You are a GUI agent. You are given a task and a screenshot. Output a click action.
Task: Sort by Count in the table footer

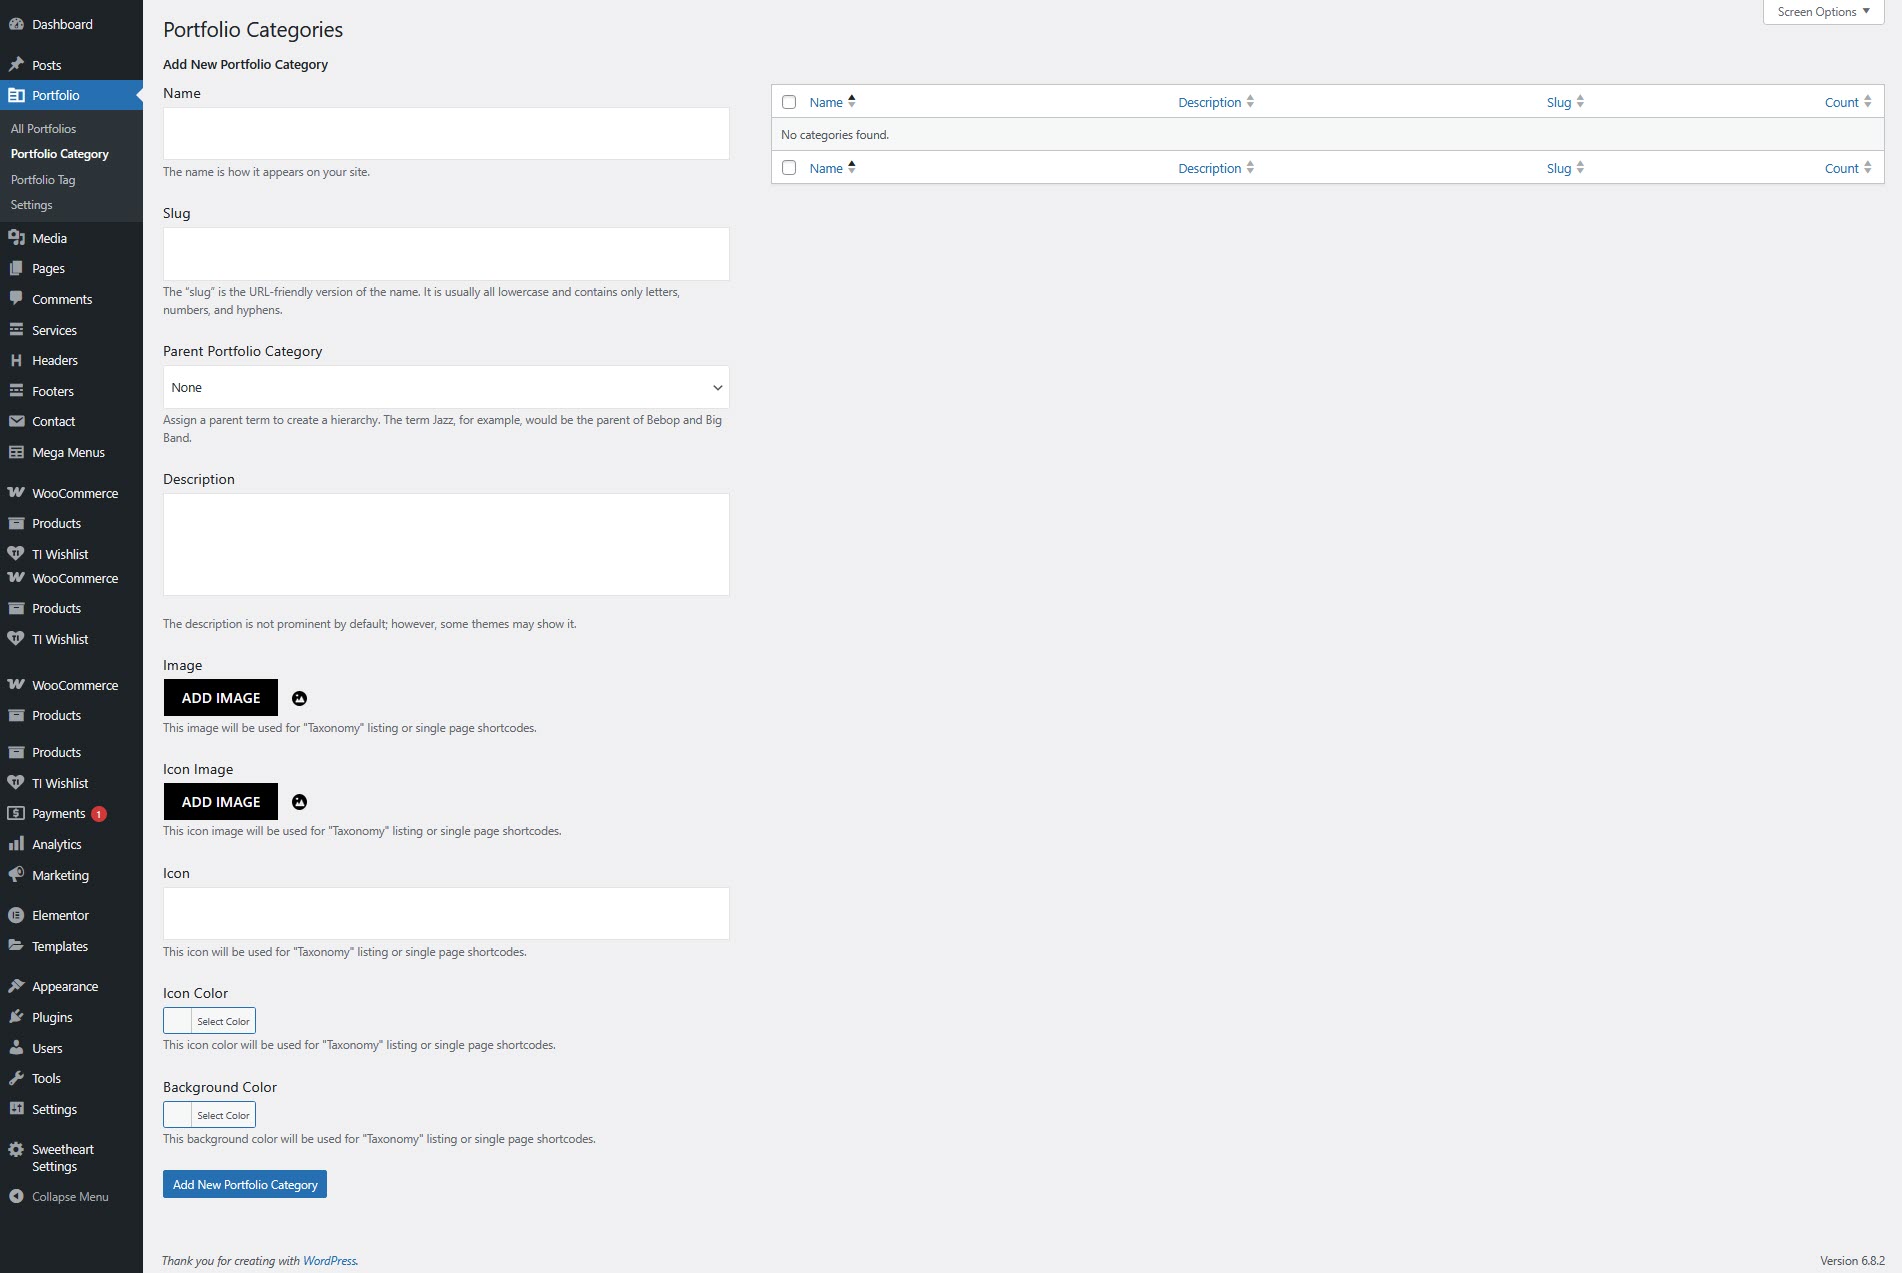tap(1848, 168)
